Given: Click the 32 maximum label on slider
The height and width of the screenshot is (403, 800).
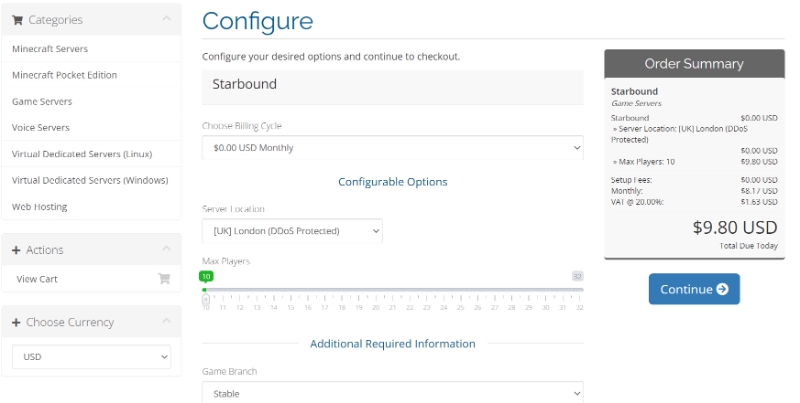Looking at the screenshot, I should pos(577,276).
